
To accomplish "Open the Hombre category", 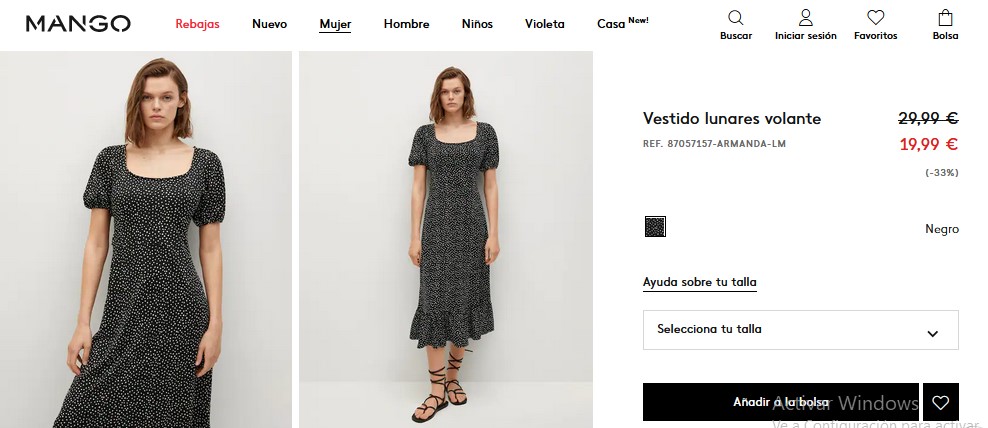I will coord(406,24).
